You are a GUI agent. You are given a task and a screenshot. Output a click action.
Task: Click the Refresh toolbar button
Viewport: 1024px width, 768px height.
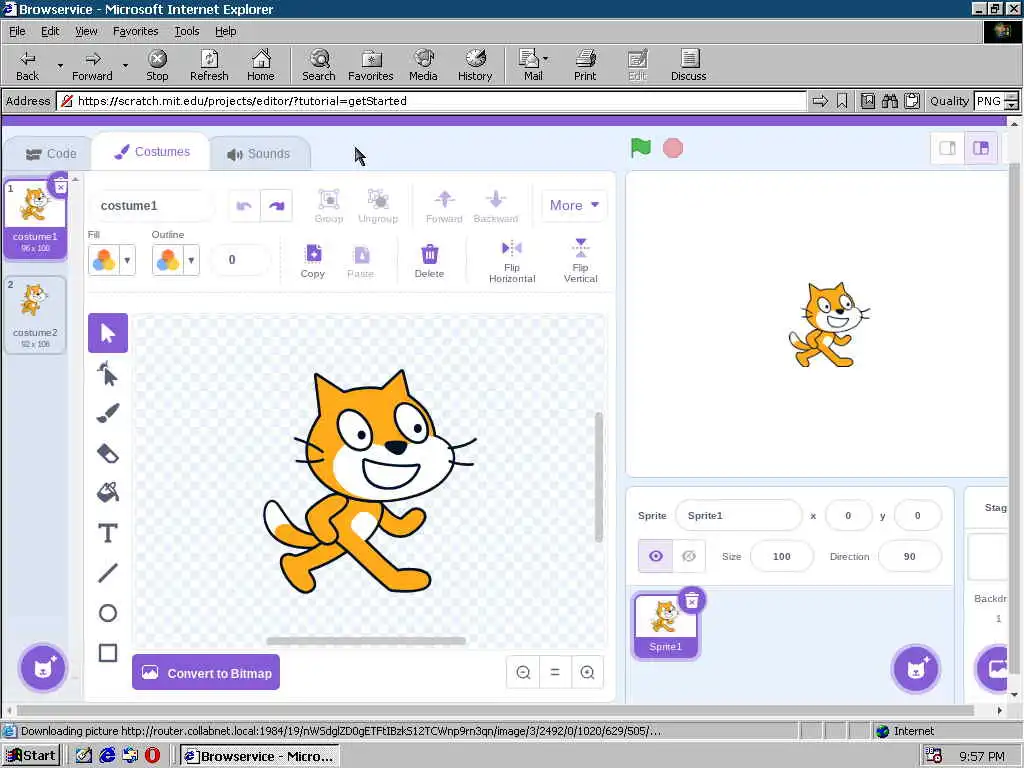click(x=209, y=65)
